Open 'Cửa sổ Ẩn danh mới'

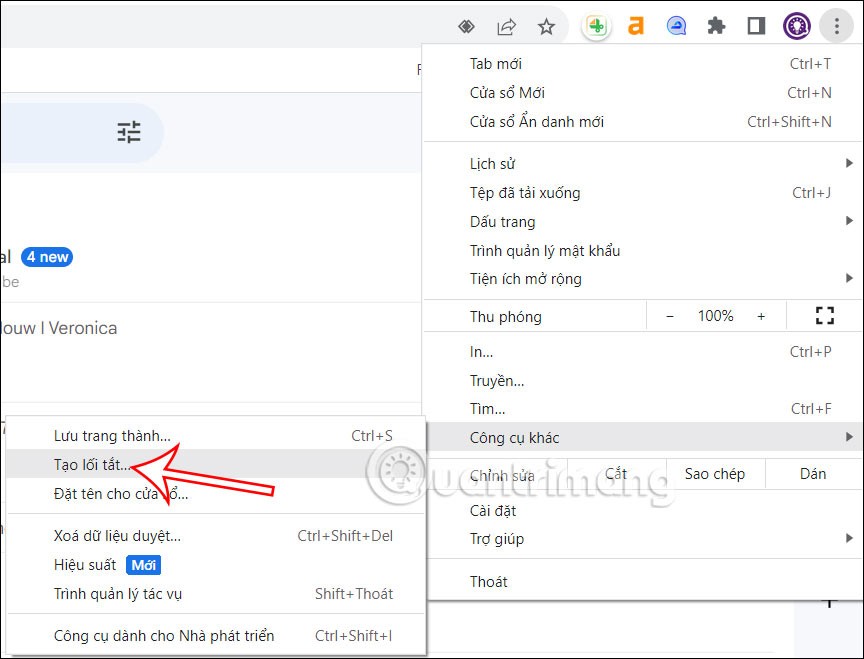click(642, 121)
